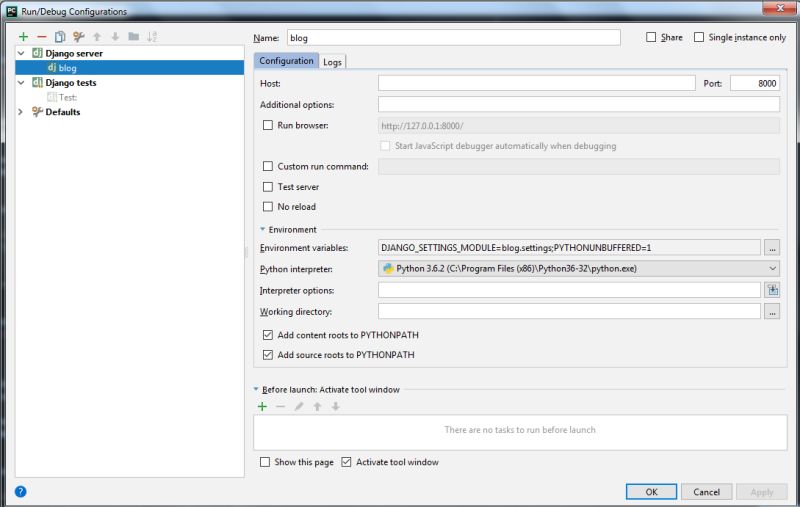
Task: Enable the Test server checkbox
Action: tap(268, 187)
